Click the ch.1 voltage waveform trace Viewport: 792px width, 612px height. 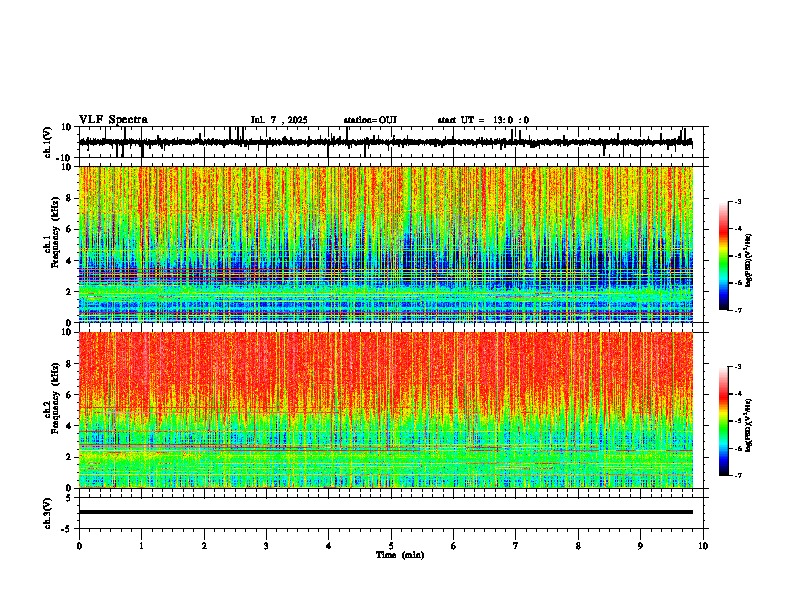385,142
